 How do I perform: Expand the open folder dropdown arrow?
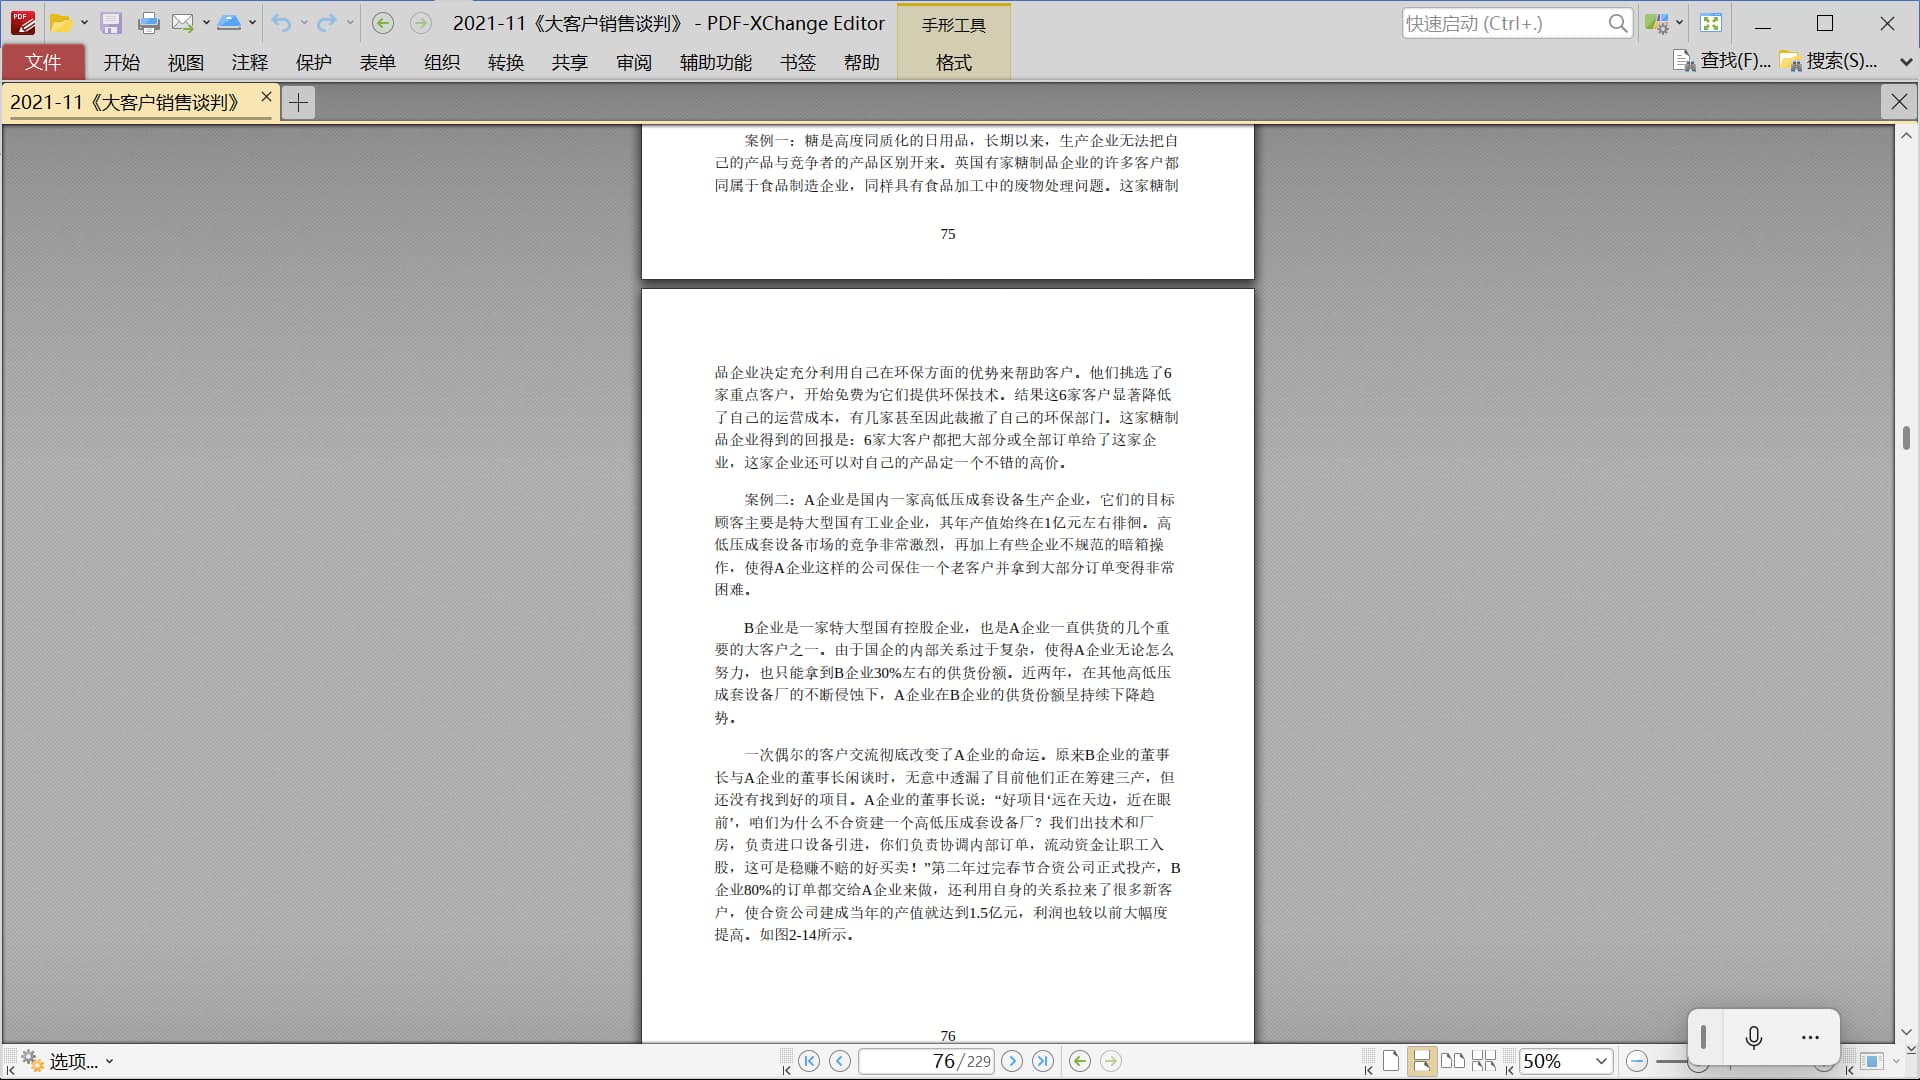84,23
